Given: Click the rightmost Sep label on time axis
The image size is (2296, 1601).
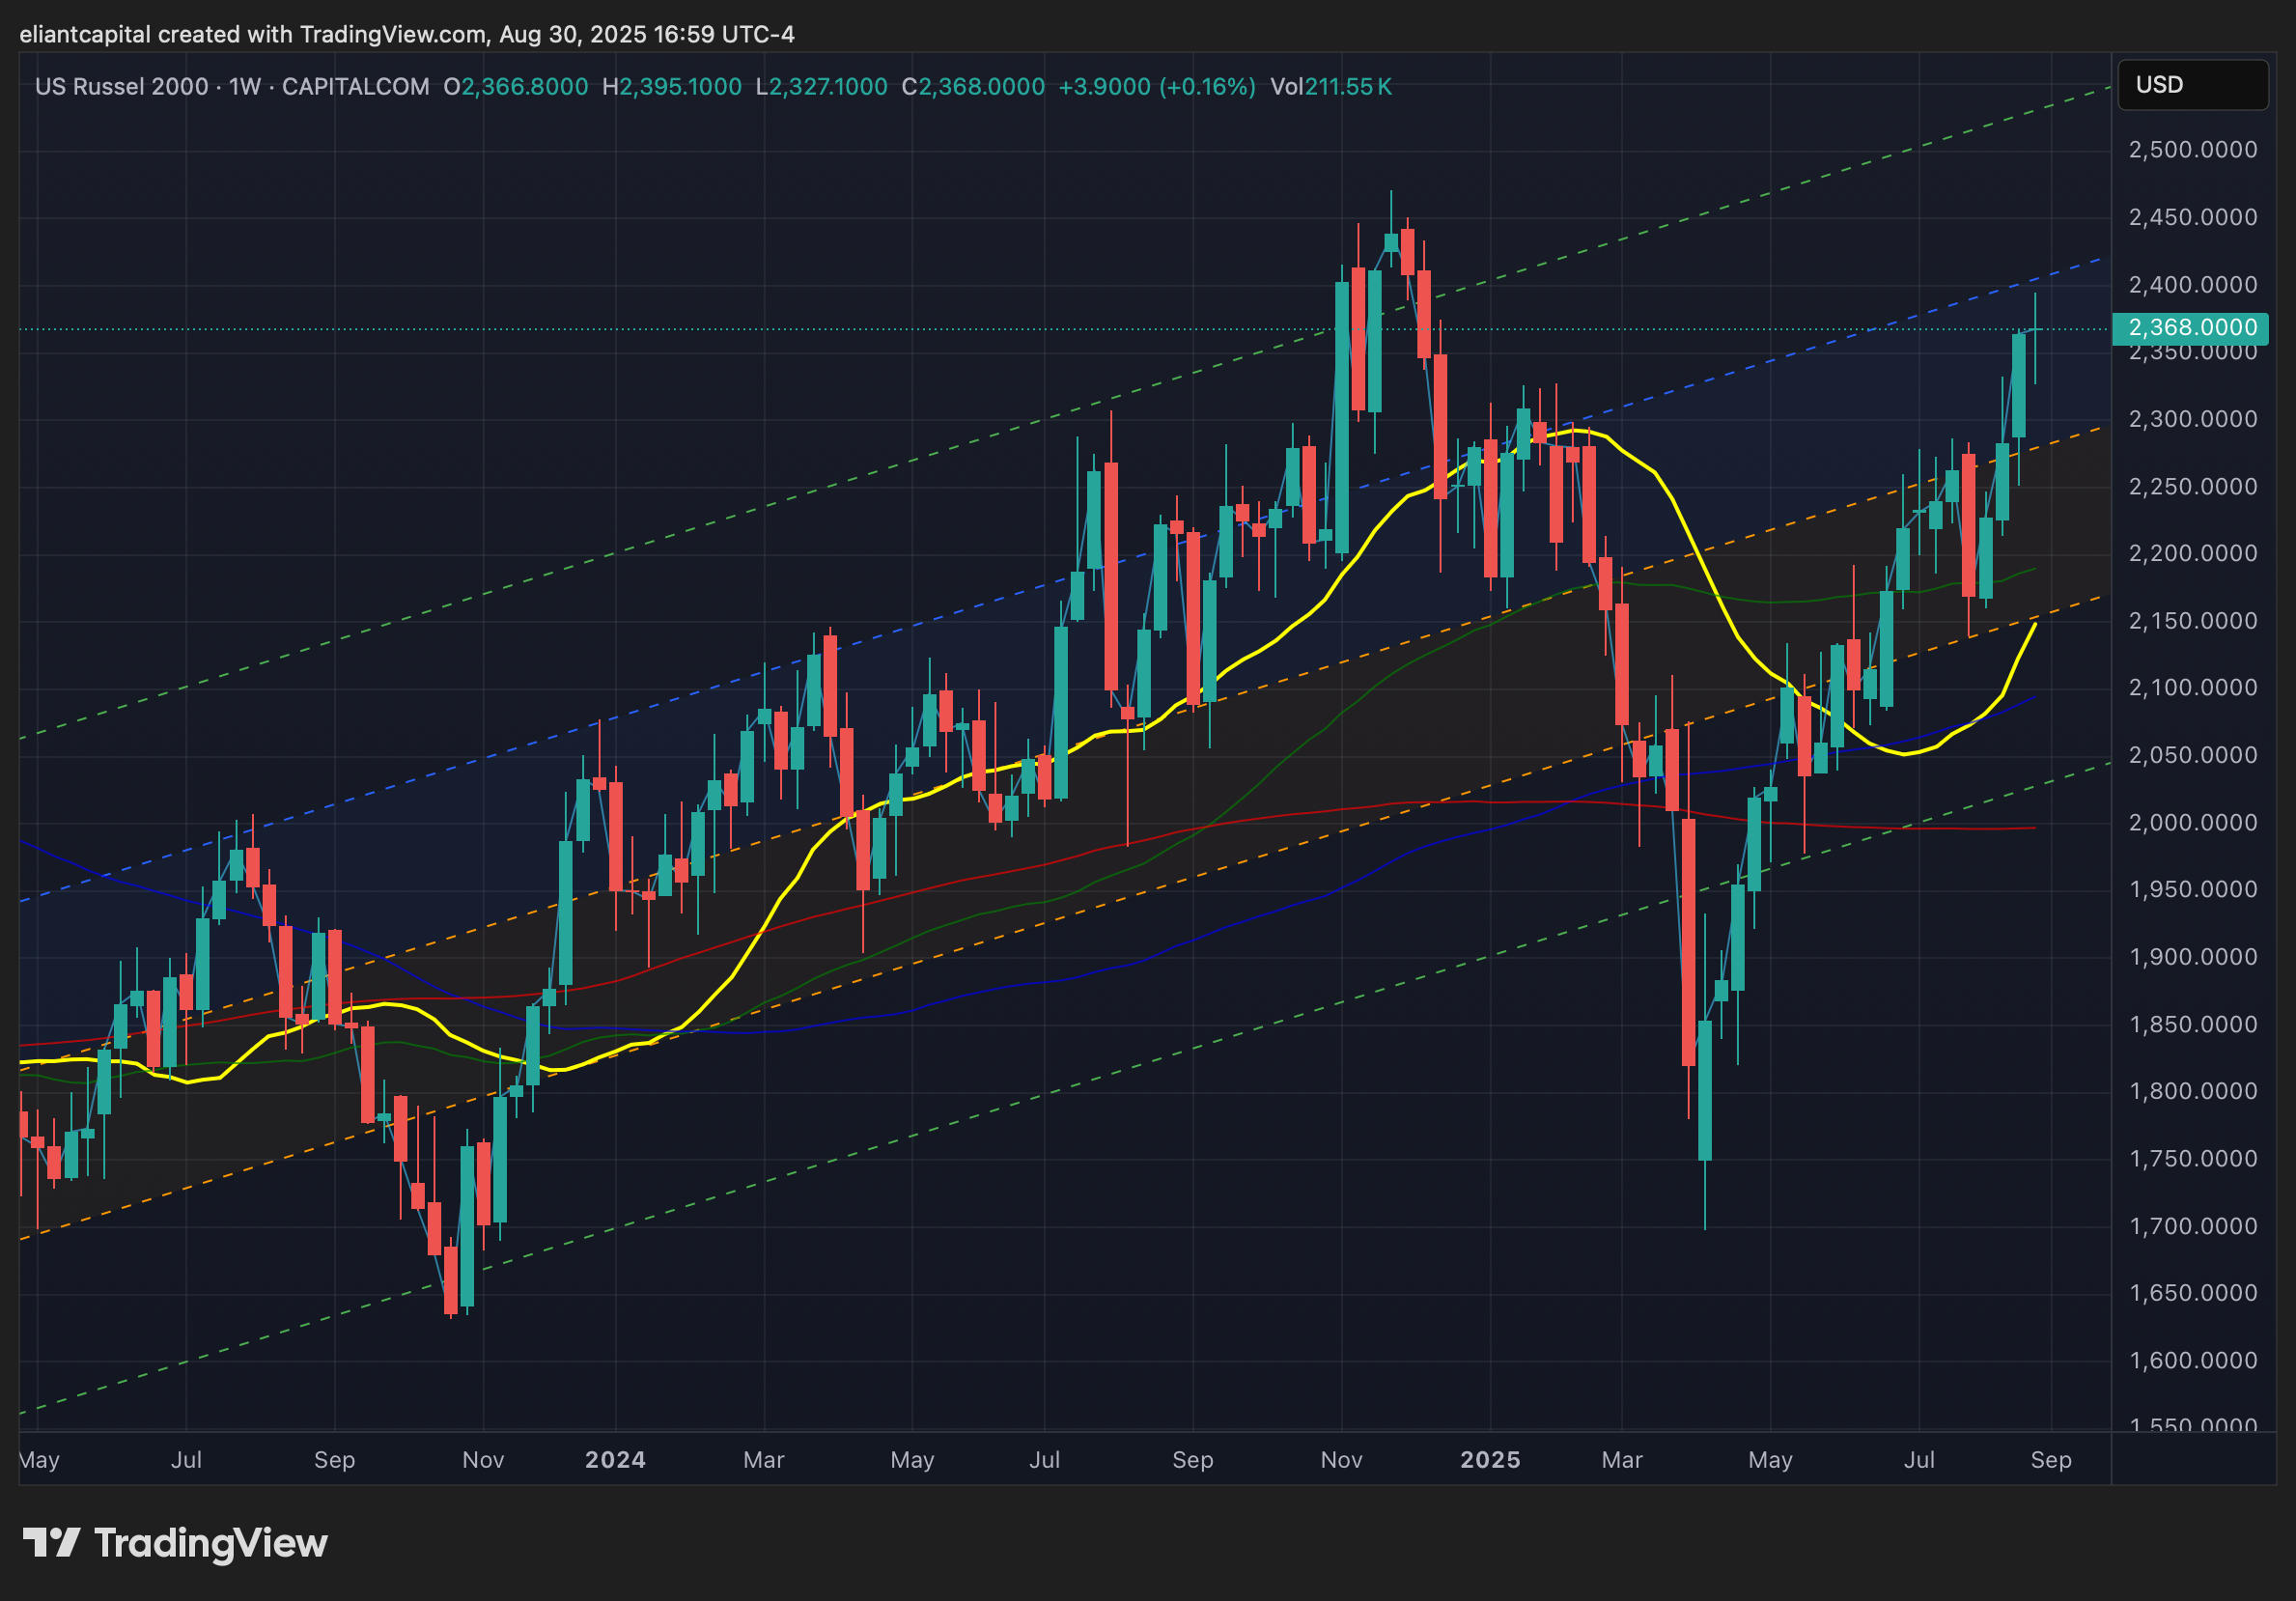Looking at the screenshot, I should (2051, 1460).
